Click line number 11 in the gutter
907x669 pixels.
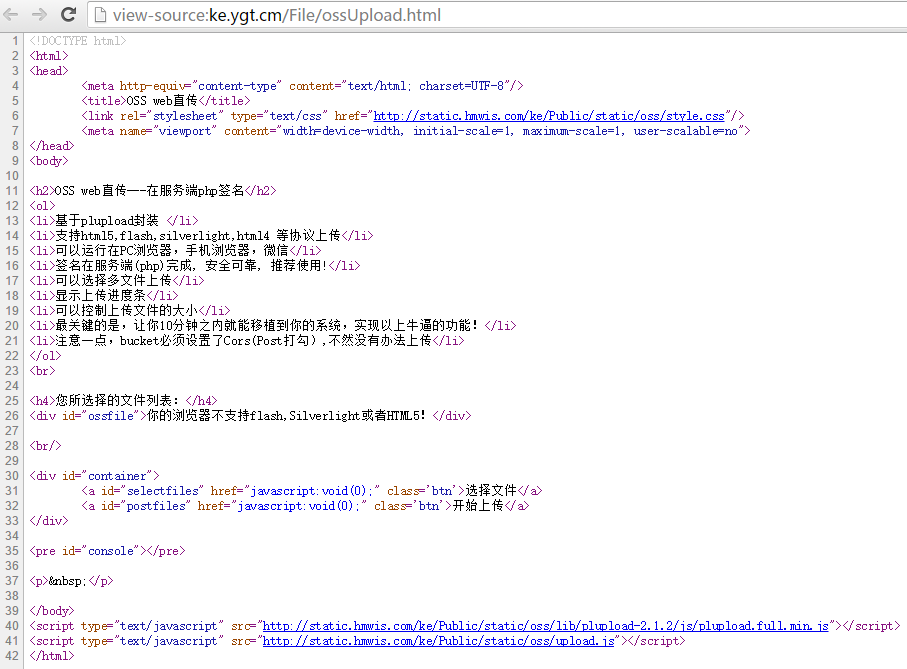point(12,191)
